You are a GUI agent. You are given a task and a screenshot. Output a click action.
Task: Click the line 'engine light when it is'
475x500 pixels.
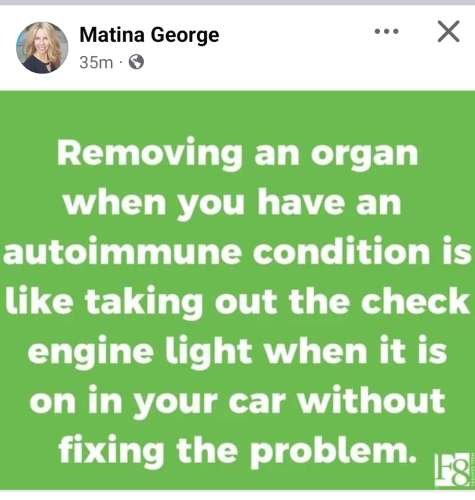coord(237,351)
